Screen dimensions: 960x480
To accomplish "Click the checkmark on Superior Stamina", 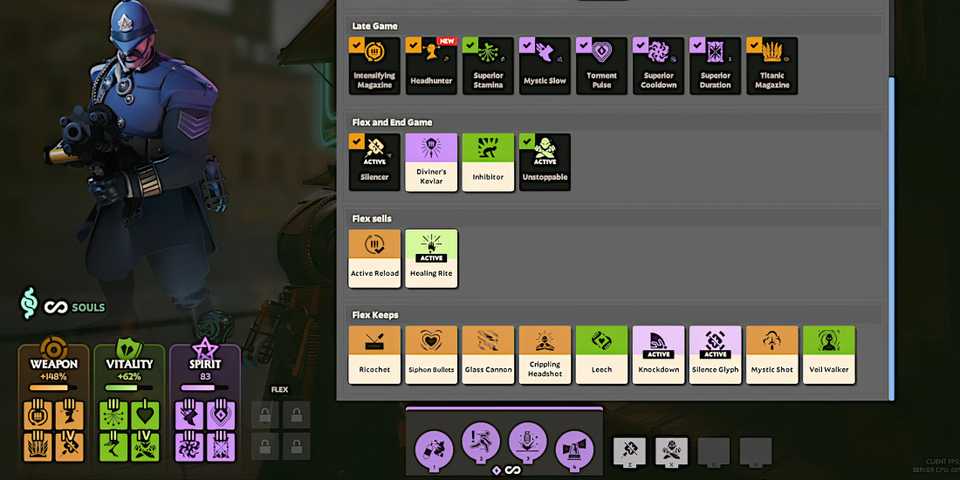I will pos(470,44).
